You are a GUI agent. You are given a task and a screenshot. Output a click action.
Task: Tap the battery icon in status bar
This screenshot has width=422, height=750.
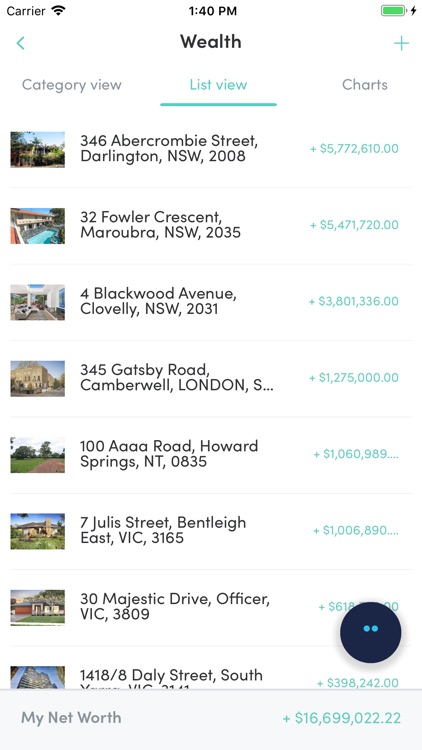394,11
